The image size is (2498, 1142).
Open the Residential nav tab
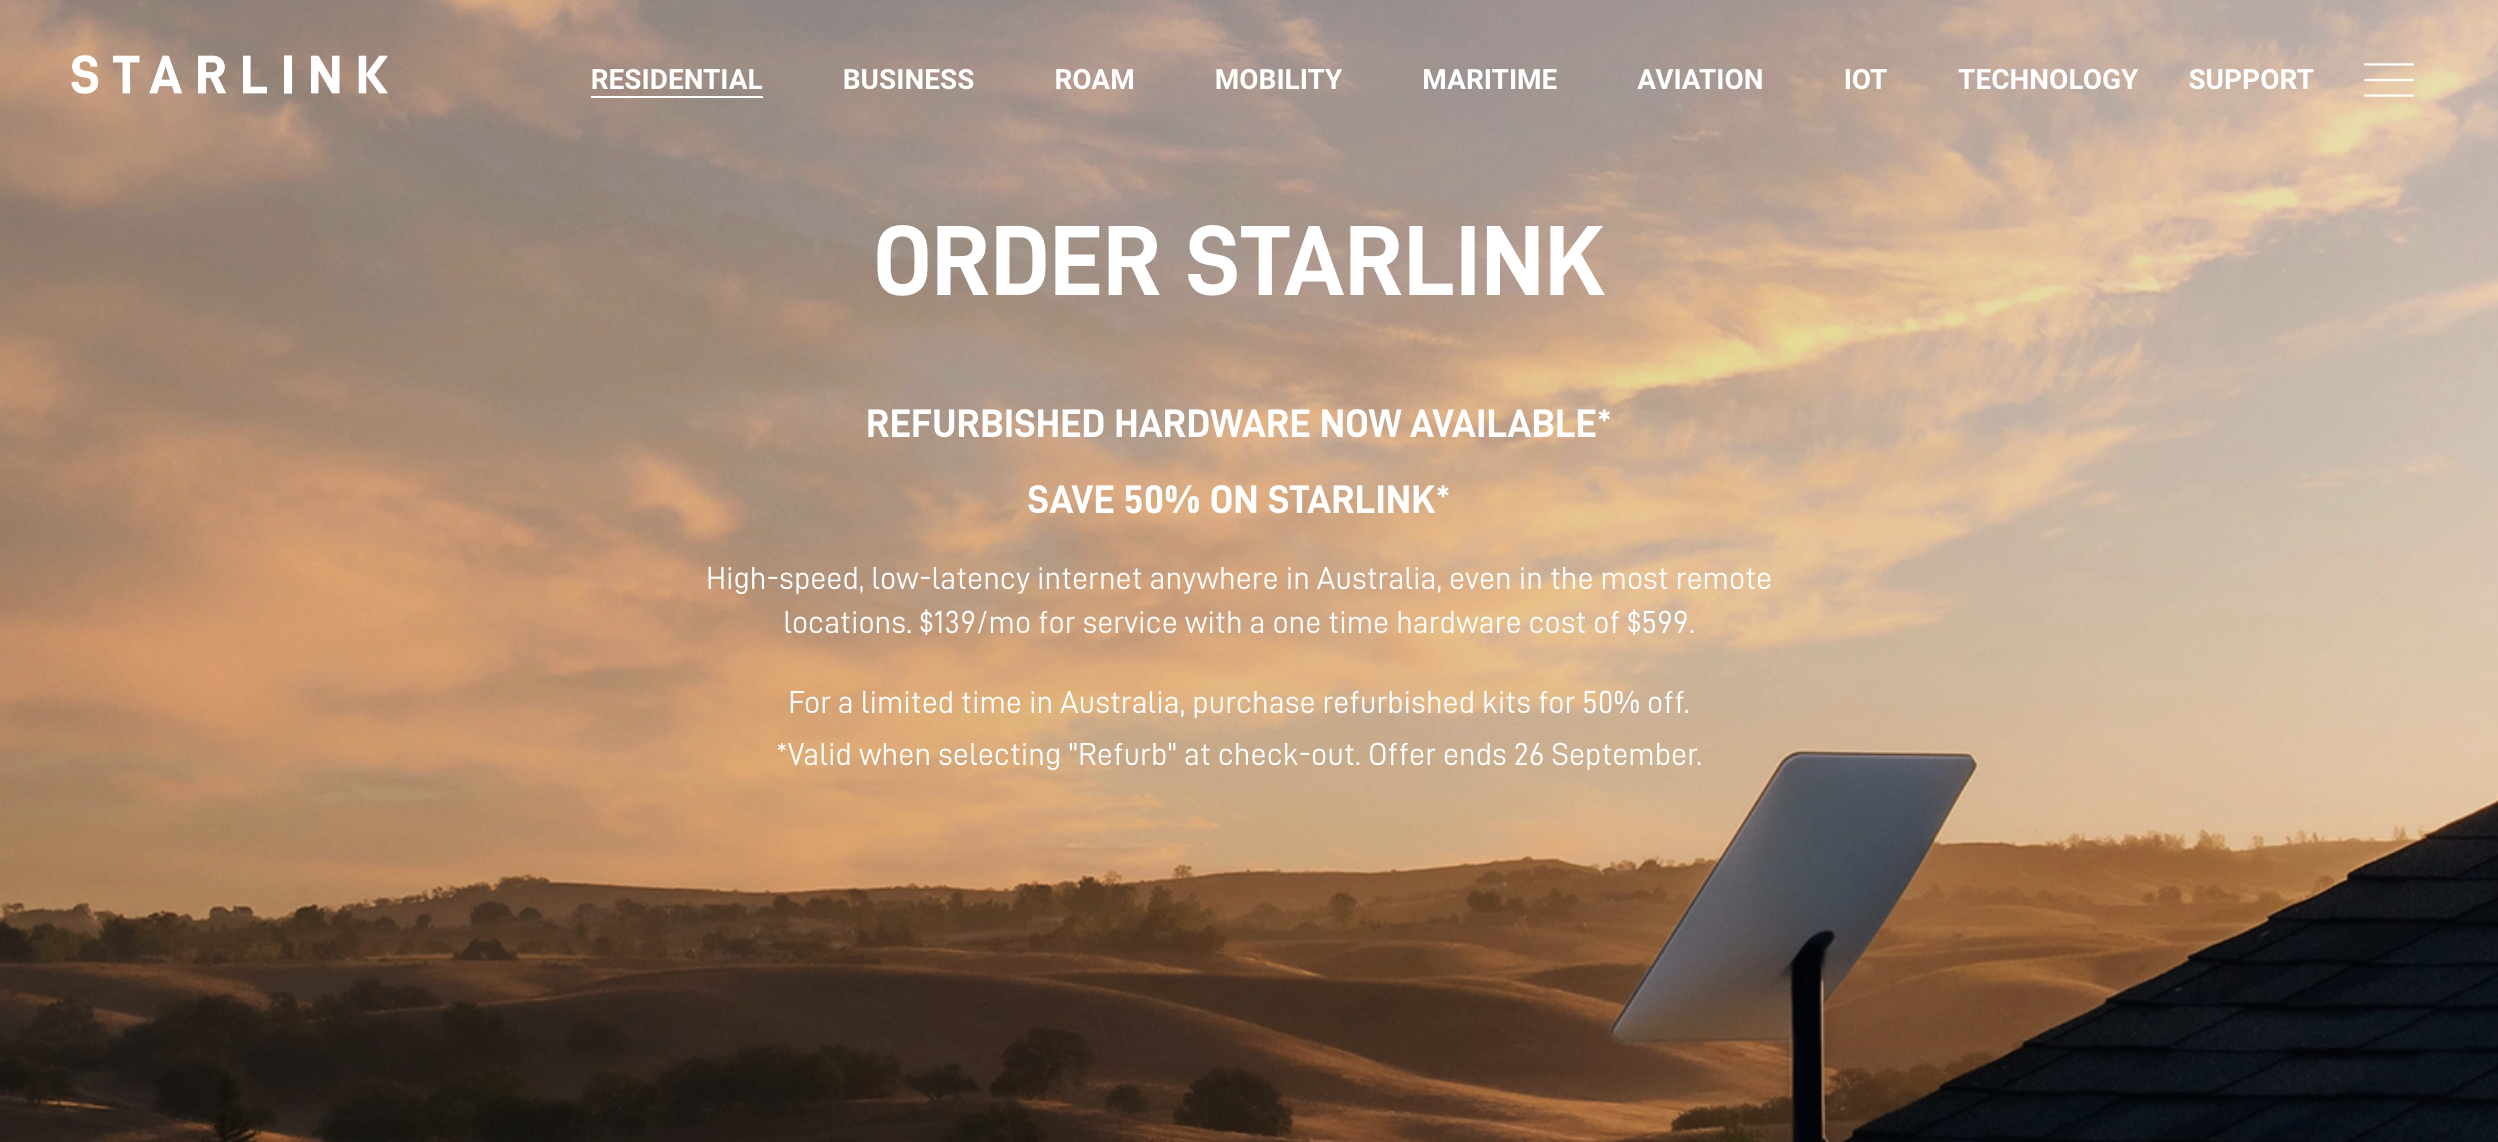(676, 79)
